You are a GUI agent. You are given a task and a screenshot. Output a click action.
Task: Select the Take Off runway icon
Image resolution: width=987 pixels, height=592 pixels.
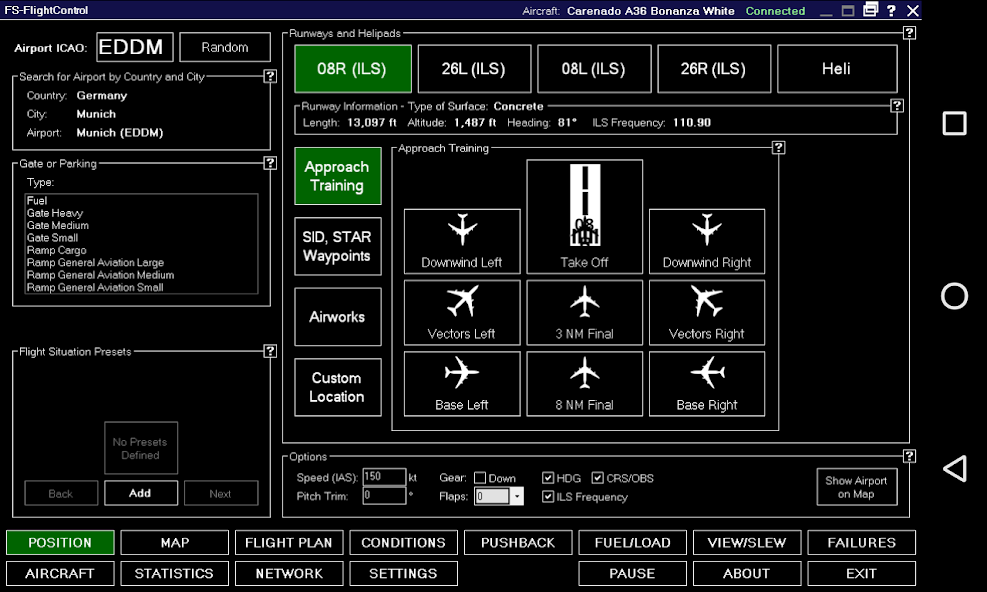click(x=584, y=215)
